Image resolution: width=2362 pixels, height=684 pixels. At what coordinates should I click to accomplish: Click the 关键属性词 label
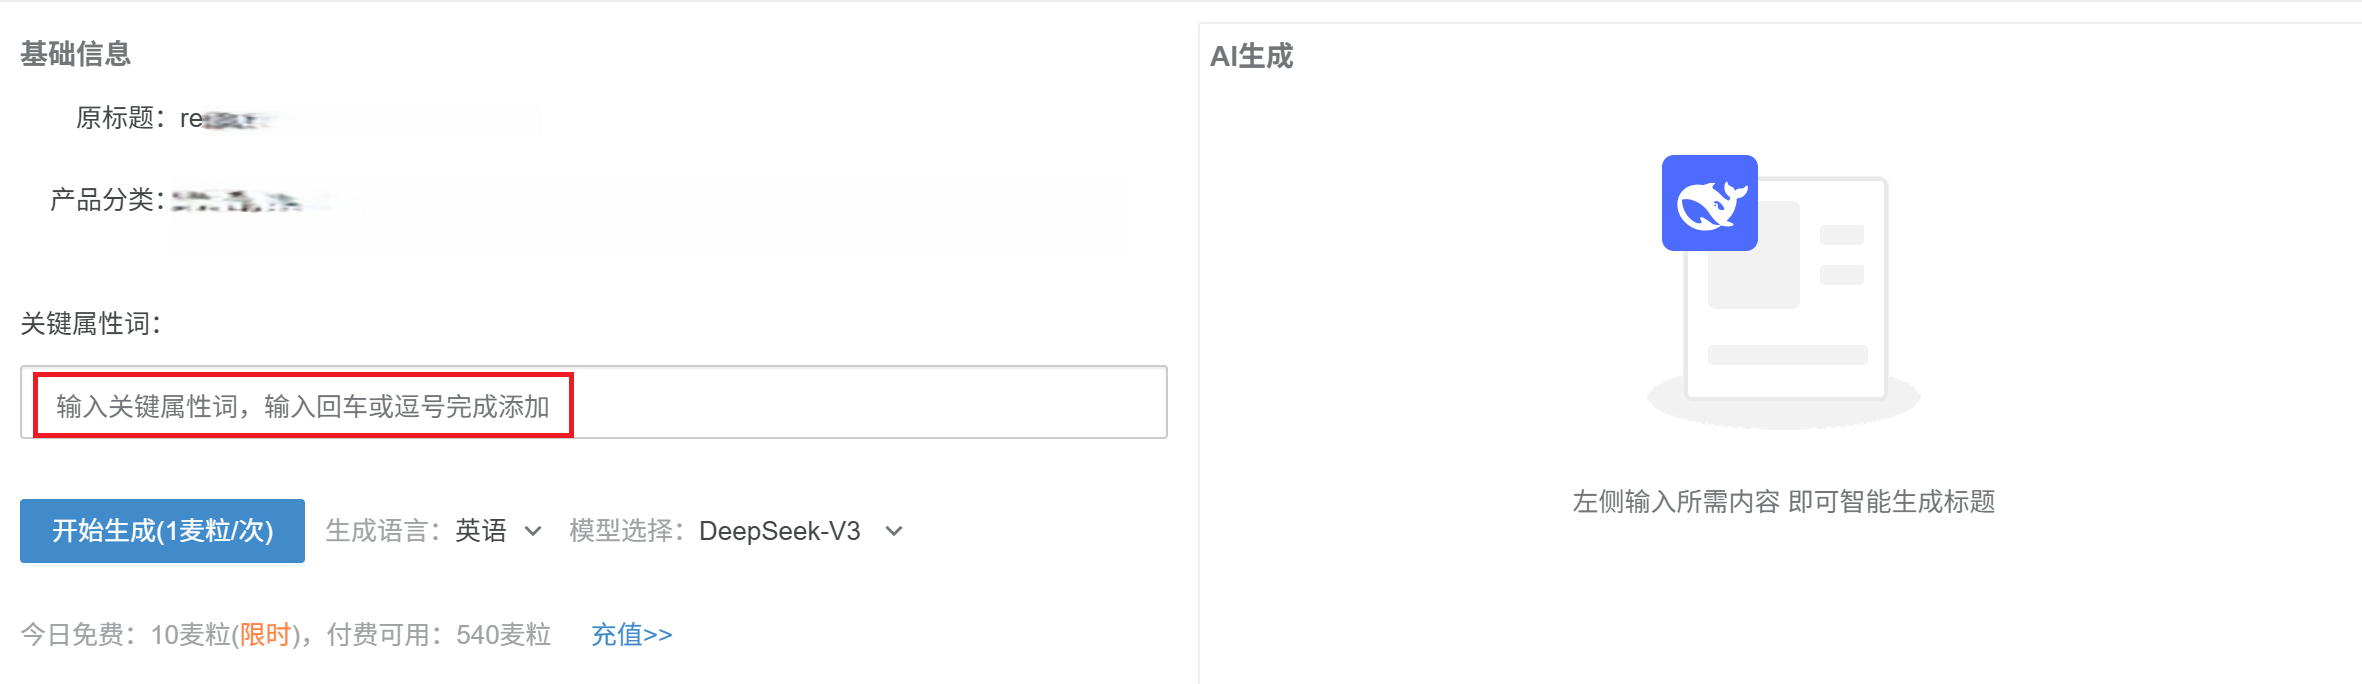(x=90, y=324)
